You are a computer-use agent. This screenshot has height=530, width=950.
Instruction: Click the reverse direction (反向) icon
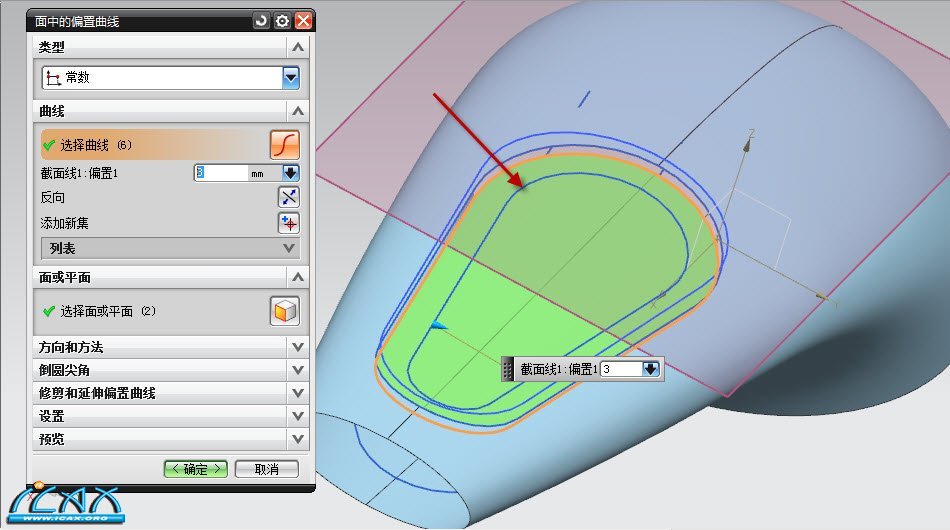point(288,197)
